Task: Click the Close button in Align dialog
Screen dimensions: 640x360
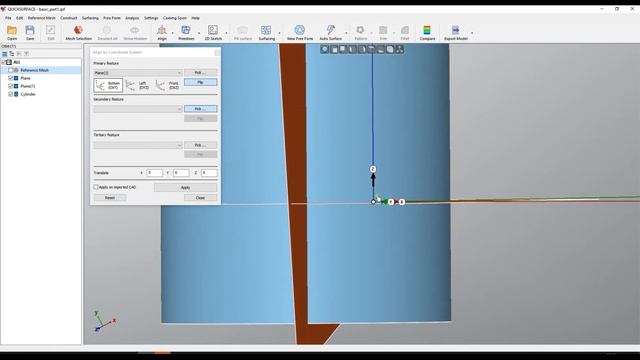Action: [x=200, y=198]
